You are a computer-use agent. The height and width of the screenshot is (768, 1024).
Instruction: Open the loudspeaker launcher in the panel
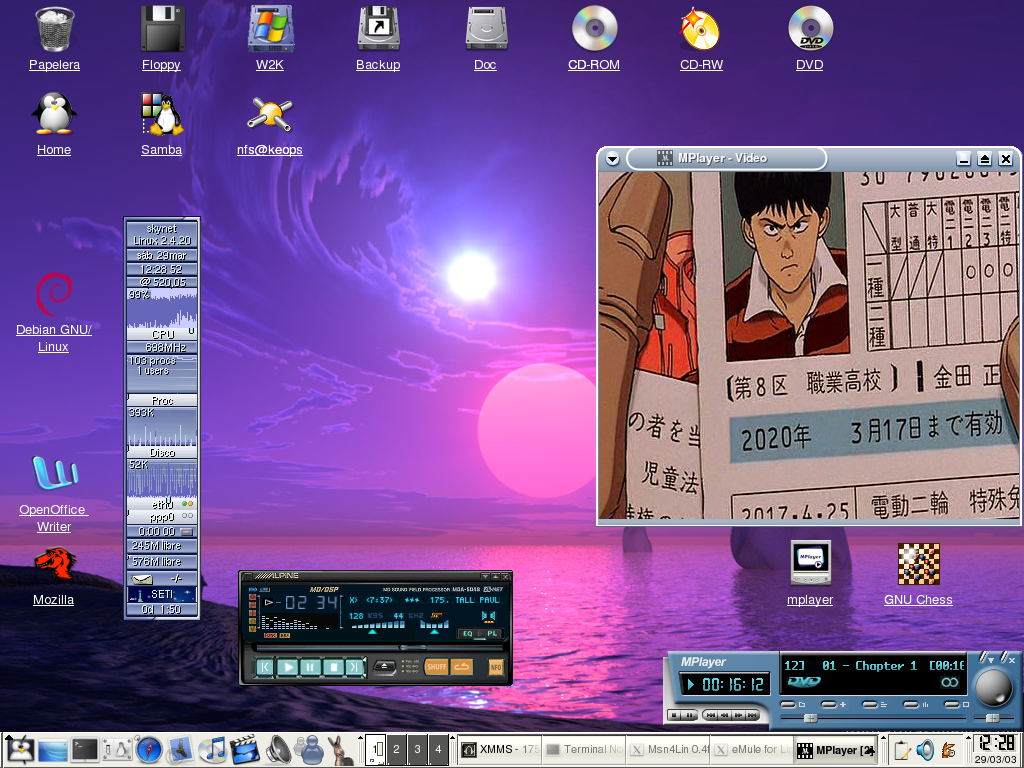click(278, 750)
